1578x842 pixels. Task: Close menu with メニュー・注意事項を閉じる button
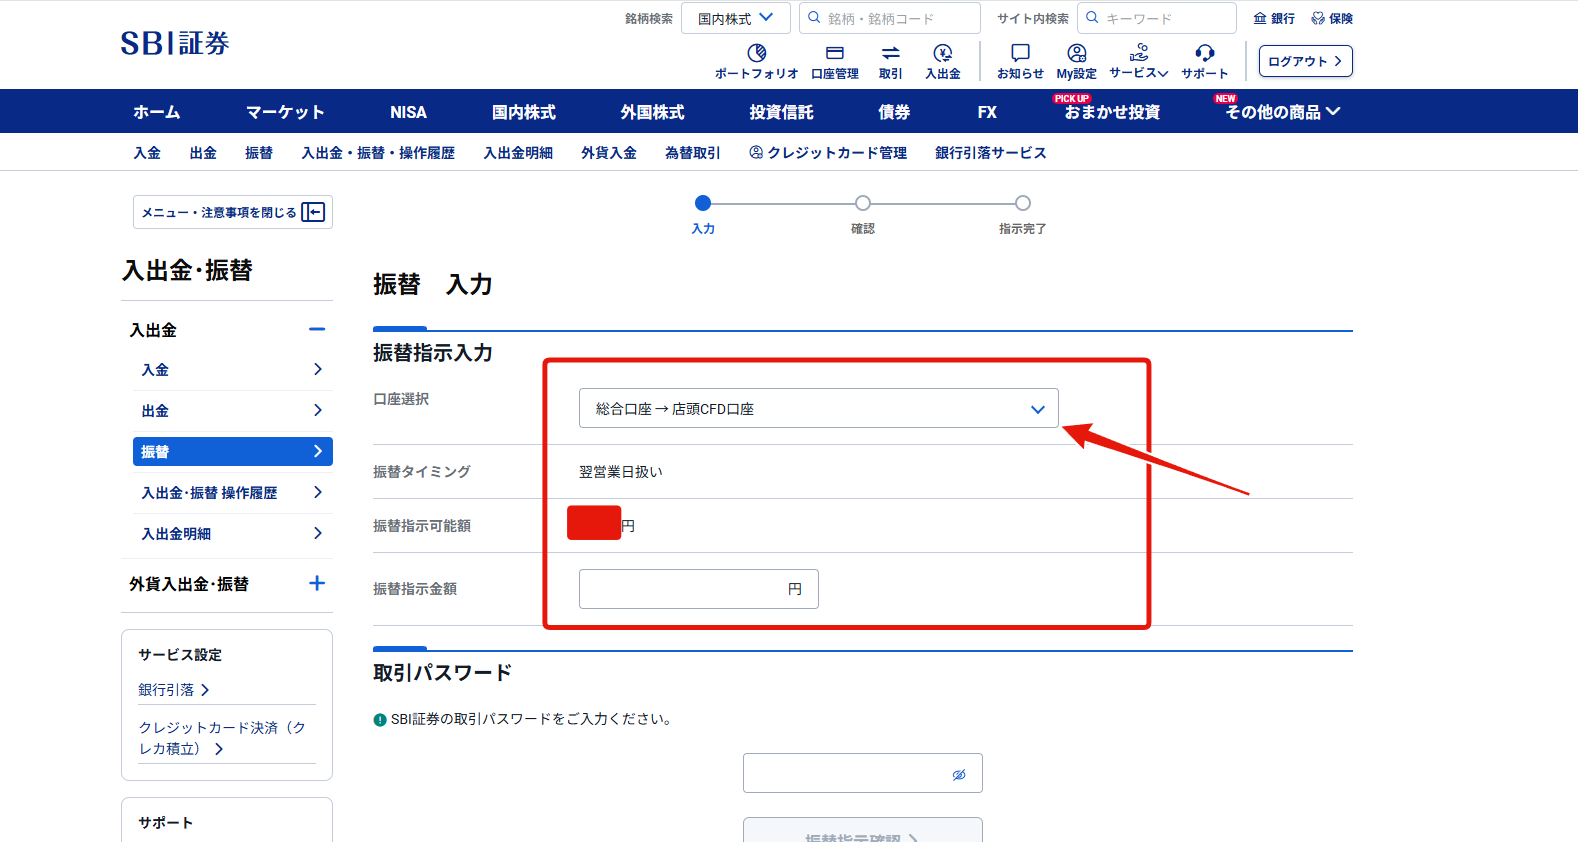[233, 212]
